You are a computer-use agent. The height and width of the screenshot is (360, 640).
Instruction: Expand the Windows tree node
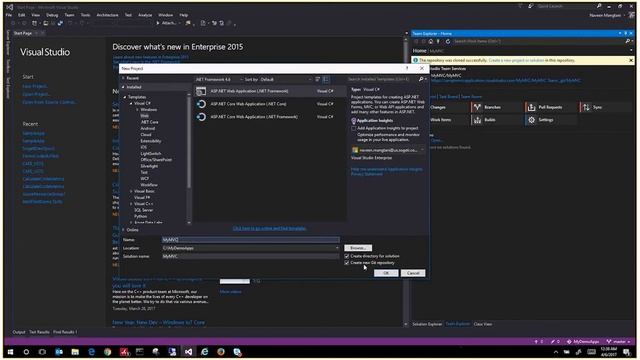pyautogui.click(x=138, y=110)
